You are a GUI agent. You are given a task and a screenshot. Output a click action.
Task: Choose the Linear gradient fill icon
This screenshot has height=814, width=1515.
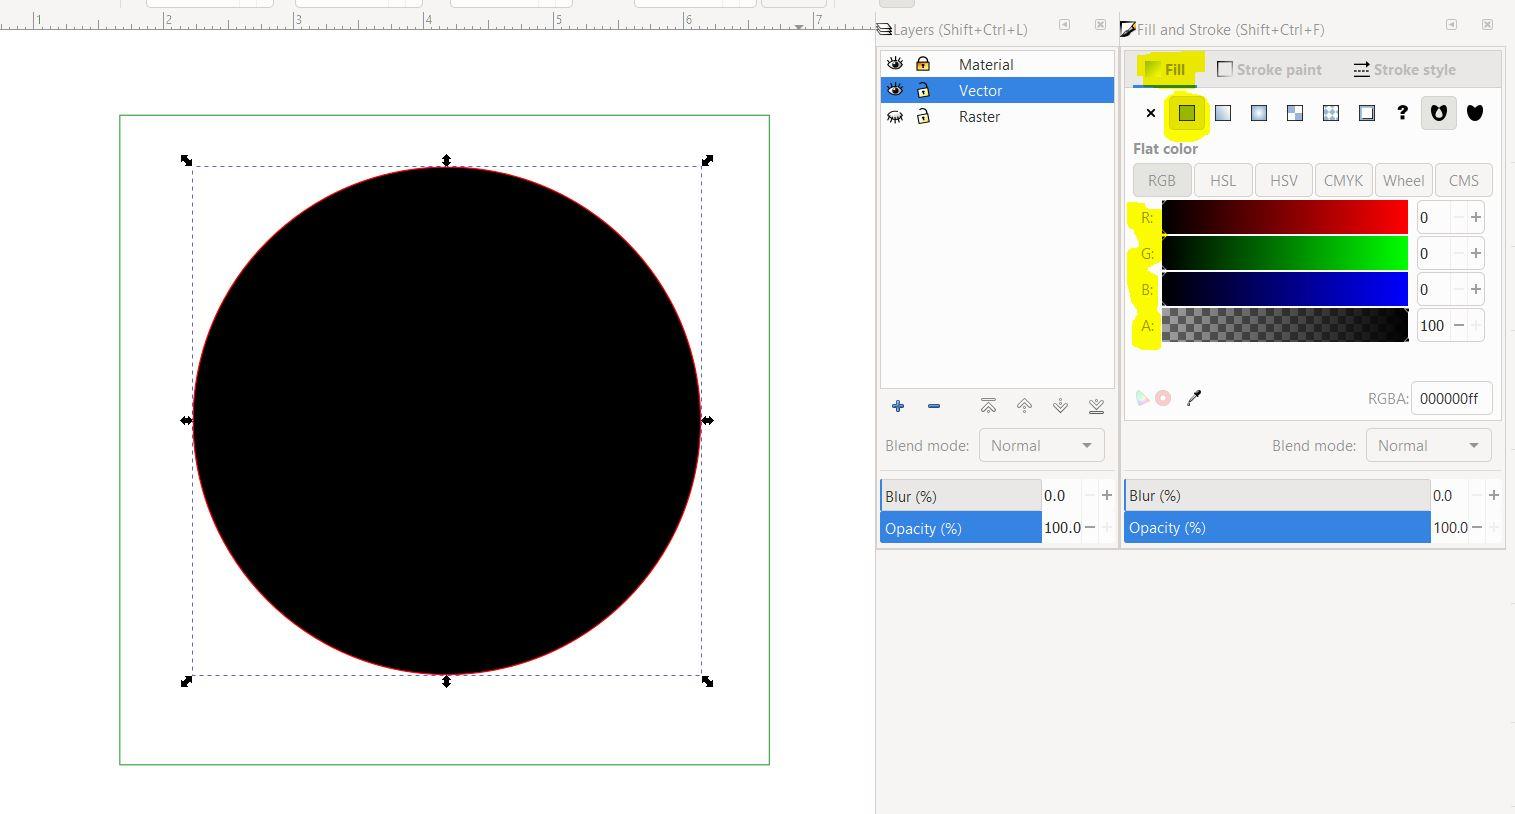(1223, 113)
